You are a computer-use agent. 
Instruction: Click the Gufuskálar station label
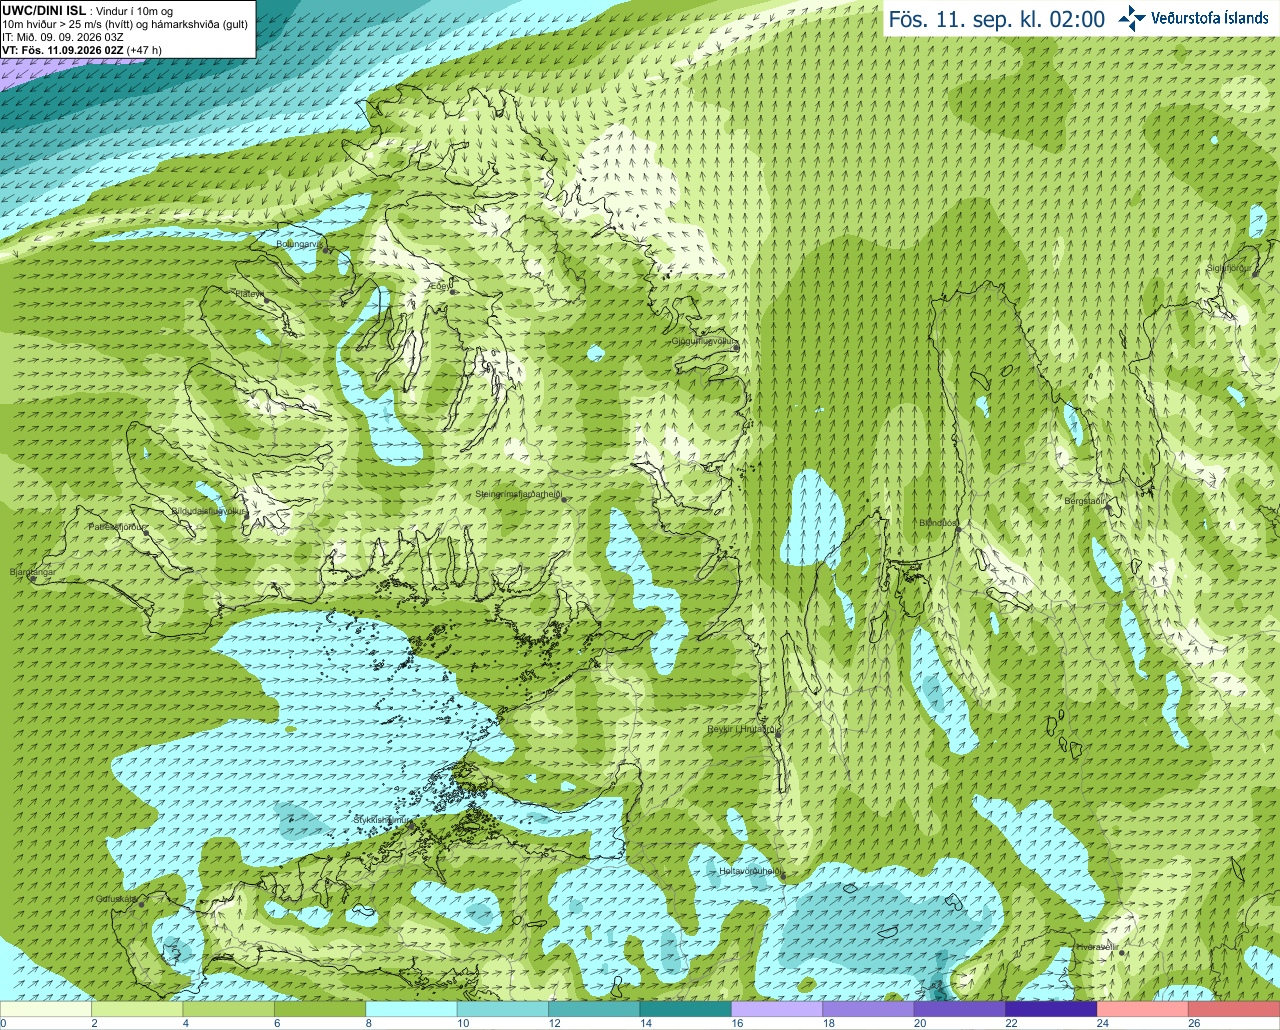click(116, 898)
